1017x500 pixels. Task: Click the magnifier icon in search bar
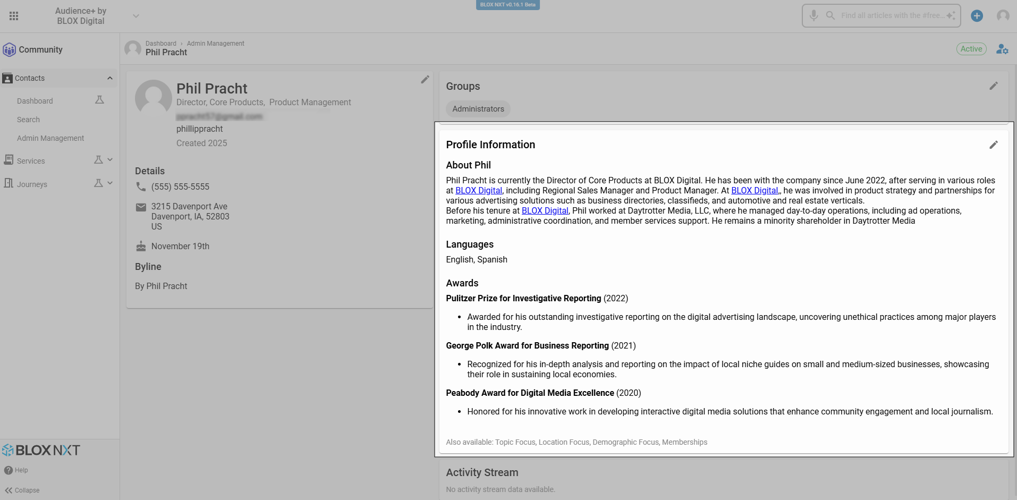tap(830, 16)
